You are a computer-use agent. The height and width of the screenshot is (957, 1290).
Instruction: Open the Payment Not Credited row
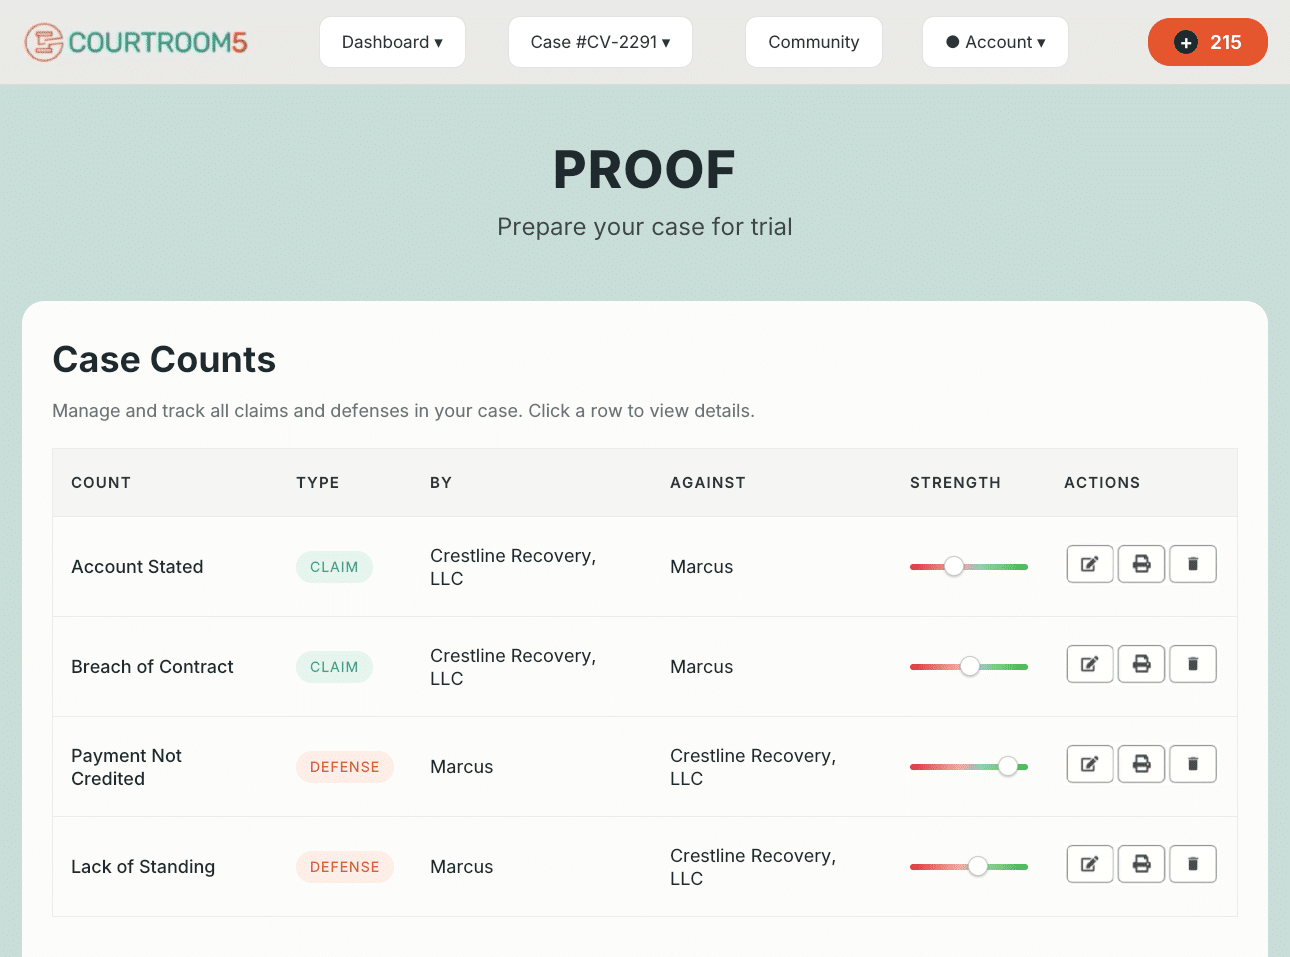[x=645, y=767]
